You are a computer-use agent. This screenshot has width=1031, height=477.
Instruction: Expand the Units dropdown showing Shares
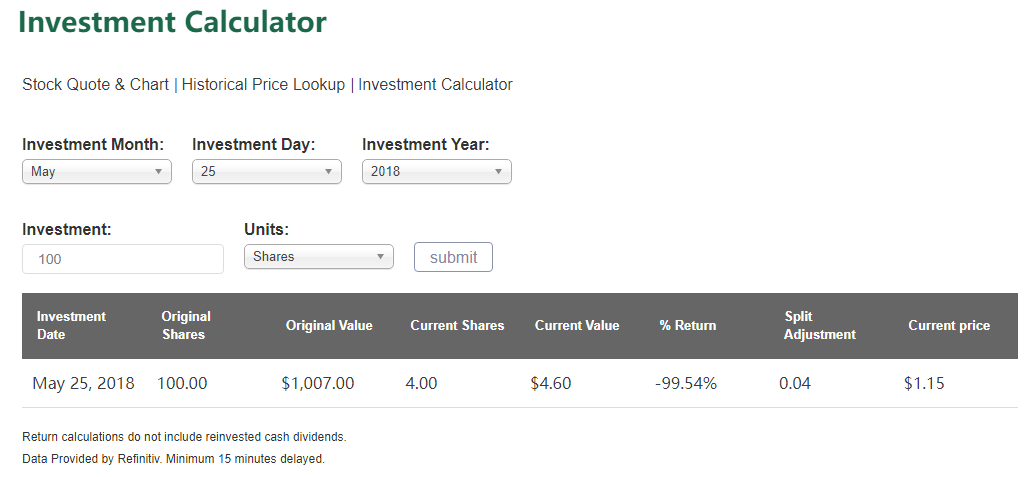click(319, 257)
